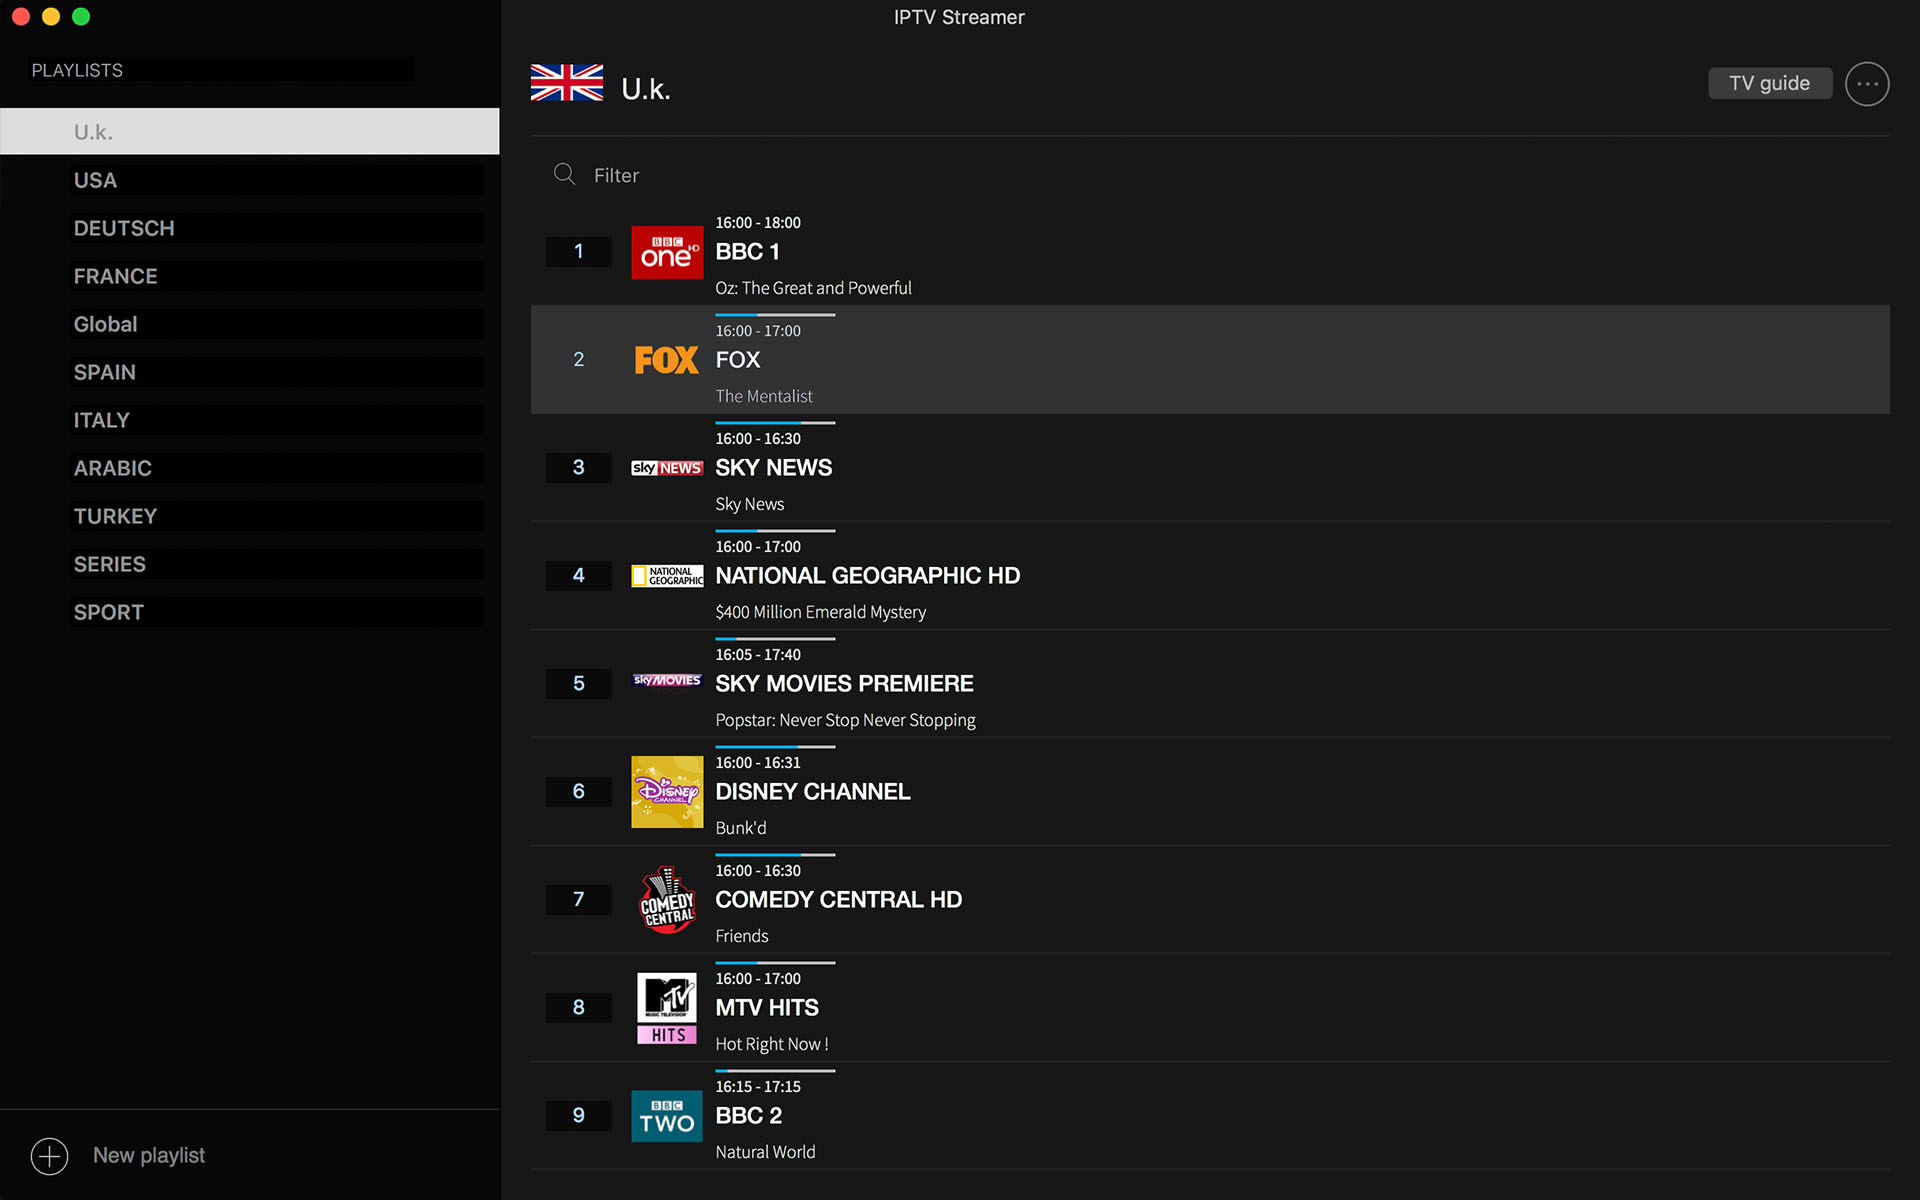This screenshot has width=1920, height=1200.
Task: Click the Sky News channel logo
Action: 666,467
